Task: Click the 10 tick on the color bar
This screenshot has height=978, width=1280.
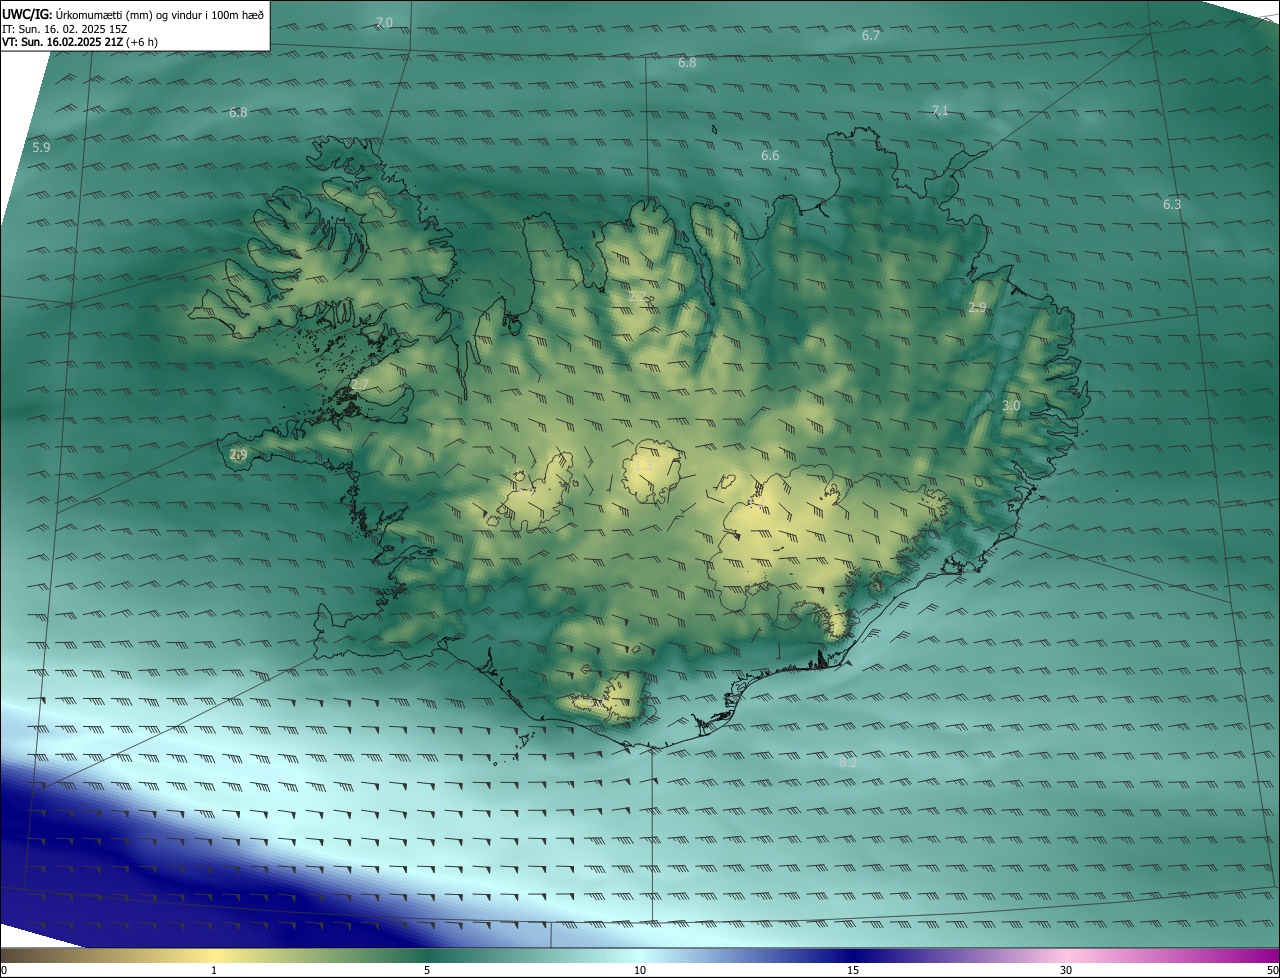Action: (640, 970)
